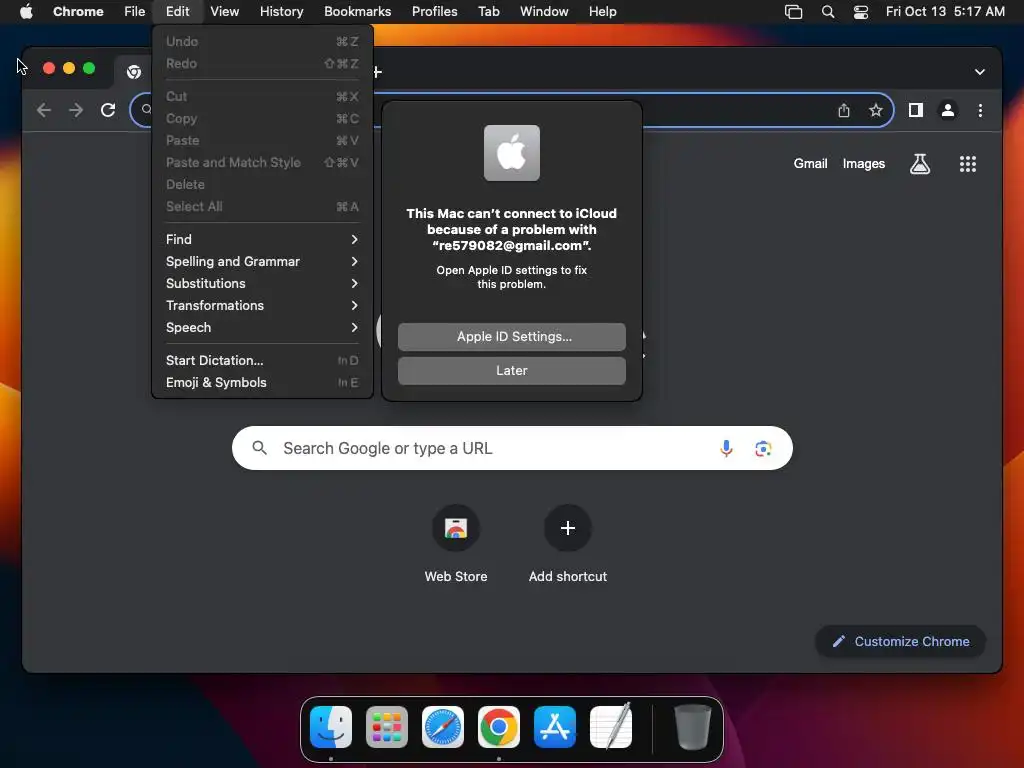Open the Bookmarks menu
The image size is (1024, 768).
(357, 12)
